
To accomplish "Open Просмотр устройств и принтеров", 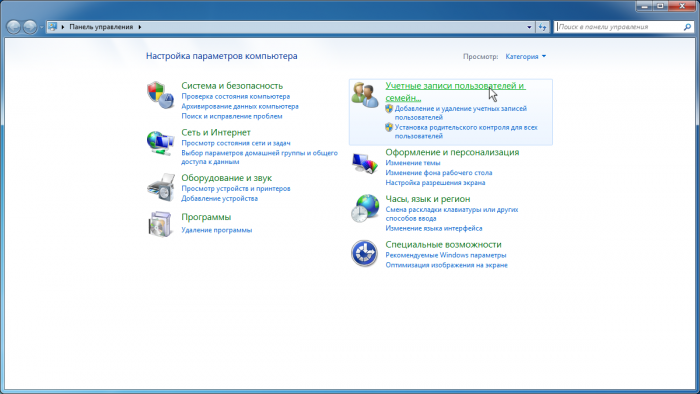I will coord(236,188).
